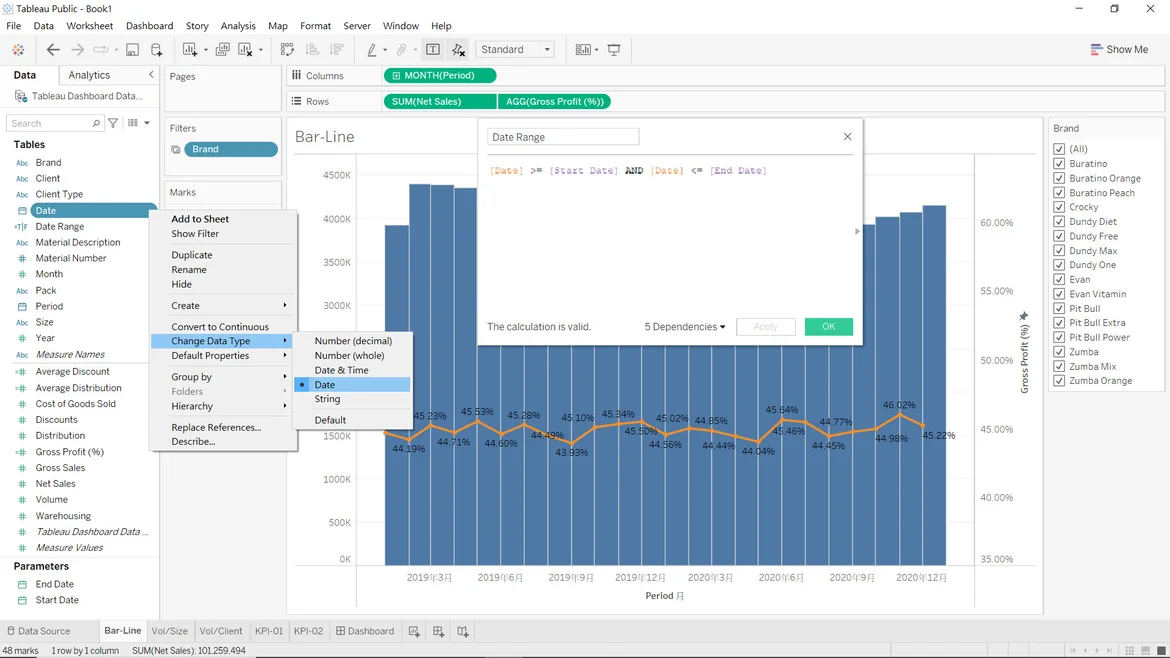Image resolution: width=1170 pixels, height=658 pixels.
Task: Switch to the Vol/Size sheet tab
Action: coord(169,631)
